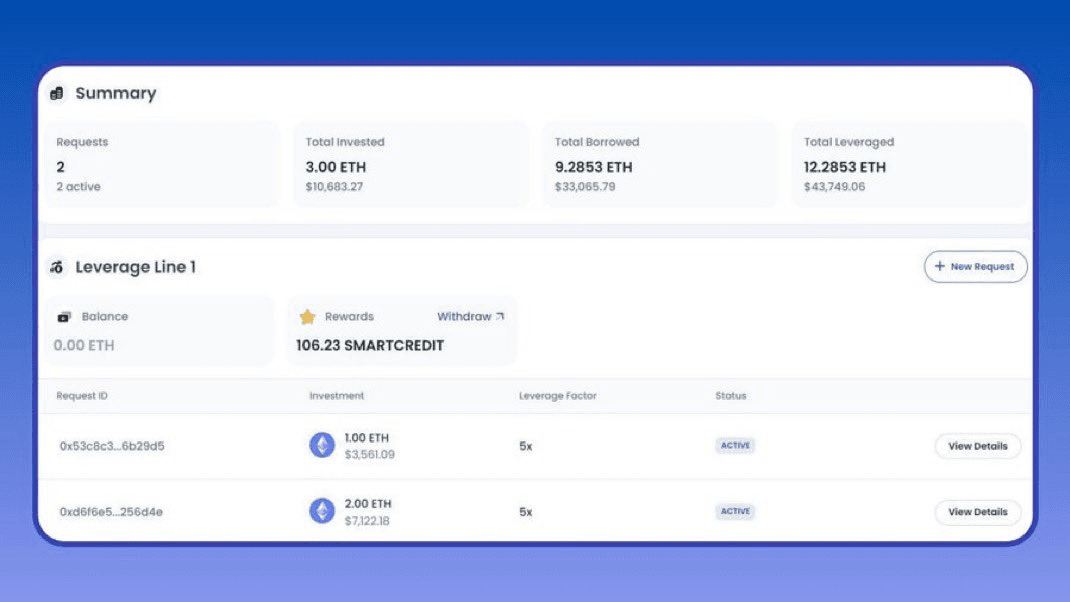Click the Leverage Line 1 icon
The height and width of the screenshot is (602, 1070).
[x=57, y=267]
